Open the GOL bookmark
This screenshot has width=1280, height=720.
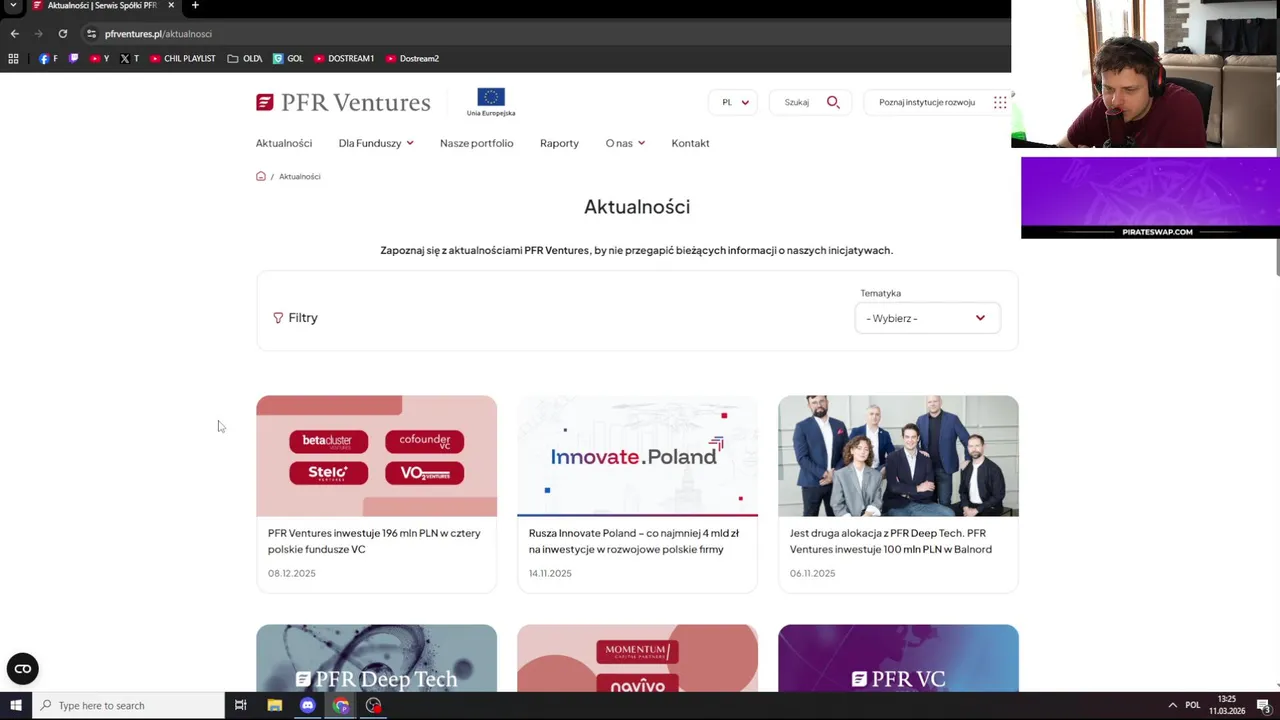click(288, 58)
